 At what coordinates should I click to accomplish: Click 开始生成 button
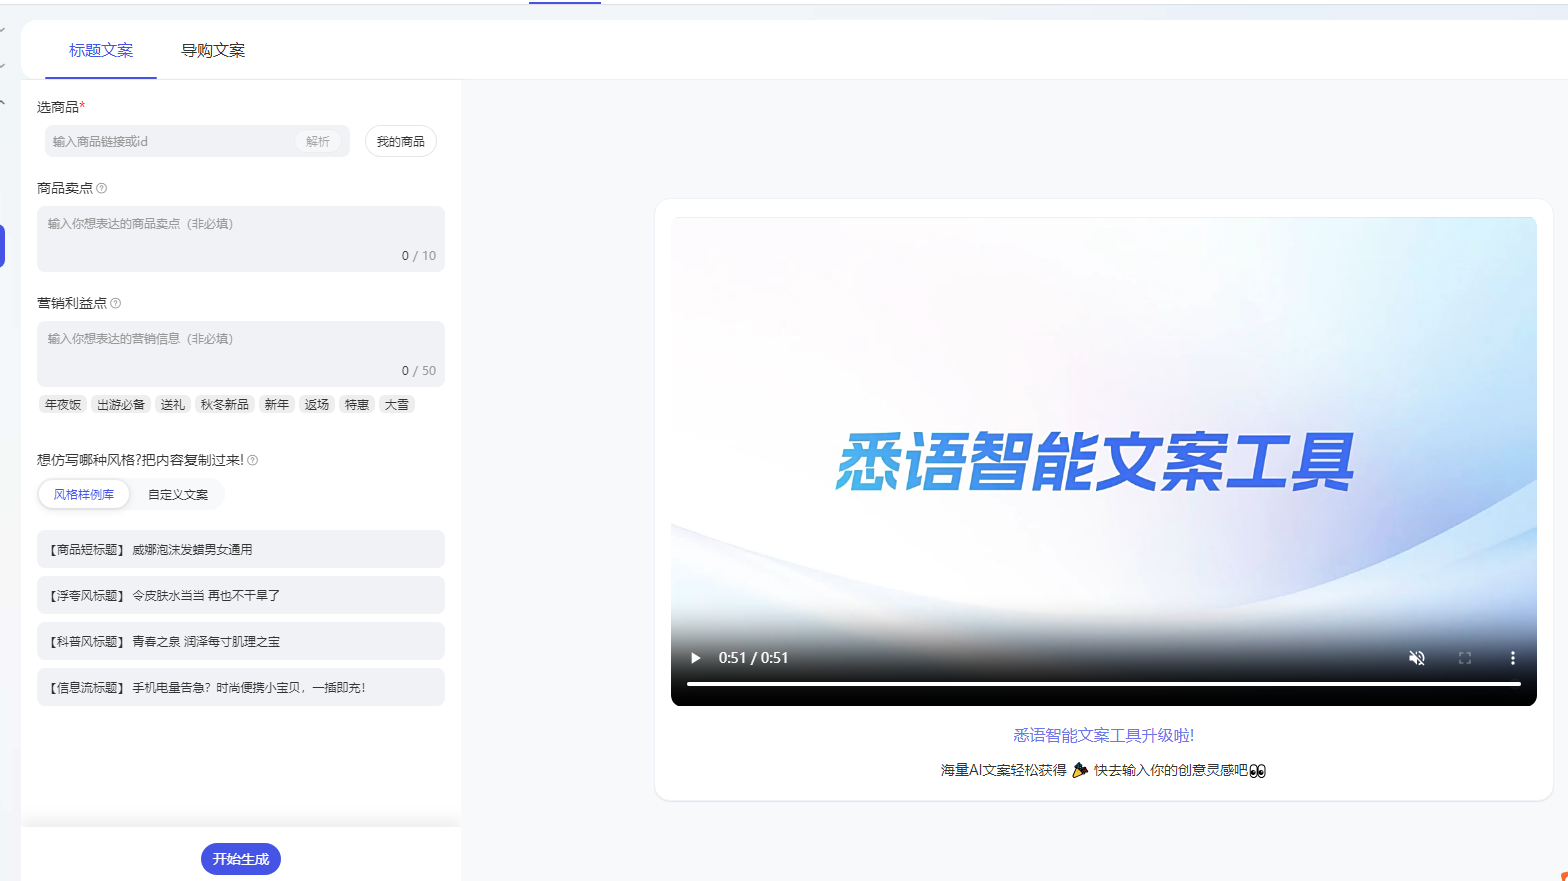tap(241, 859)
